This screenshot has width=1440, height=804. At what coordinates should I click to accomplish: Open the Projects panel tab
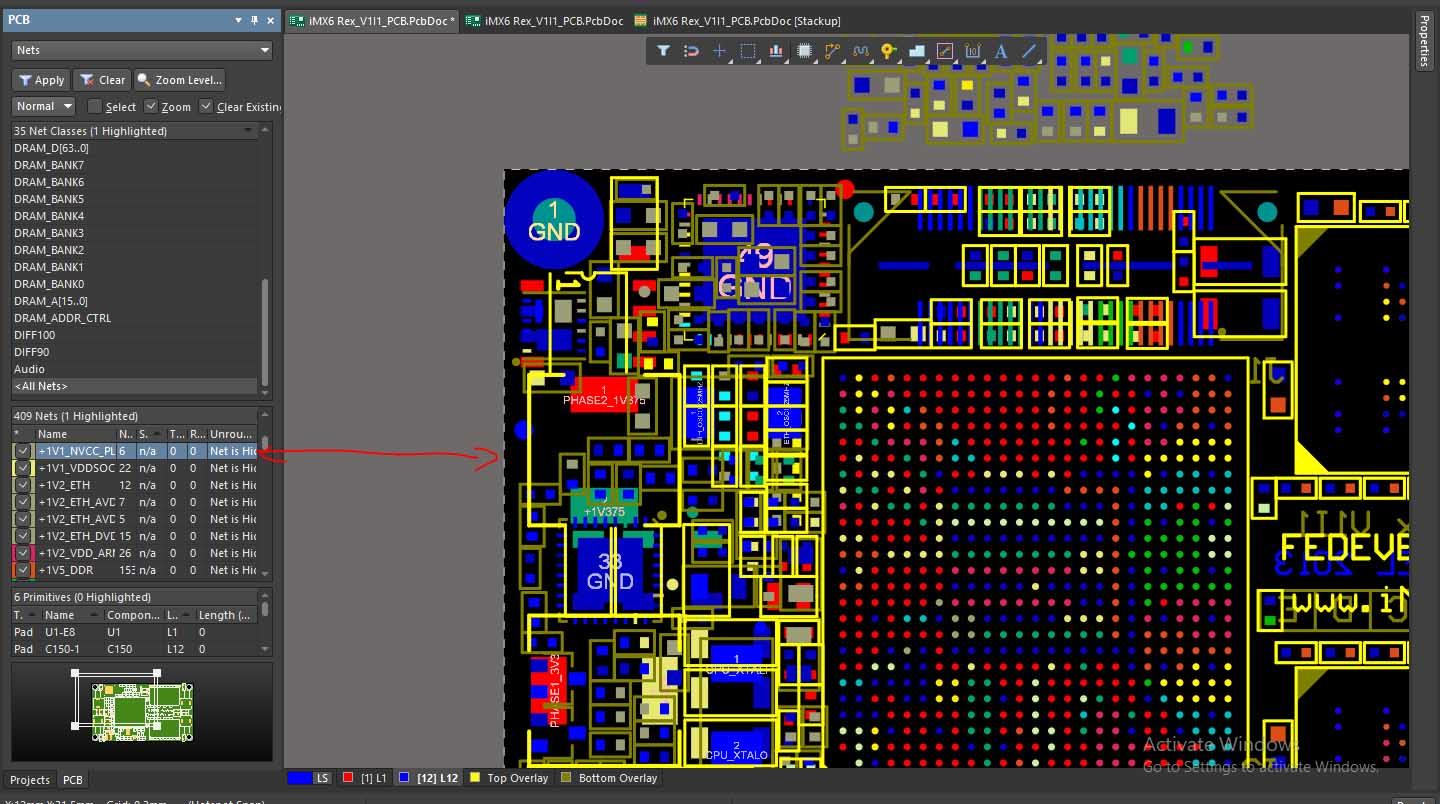pos(30,780)
